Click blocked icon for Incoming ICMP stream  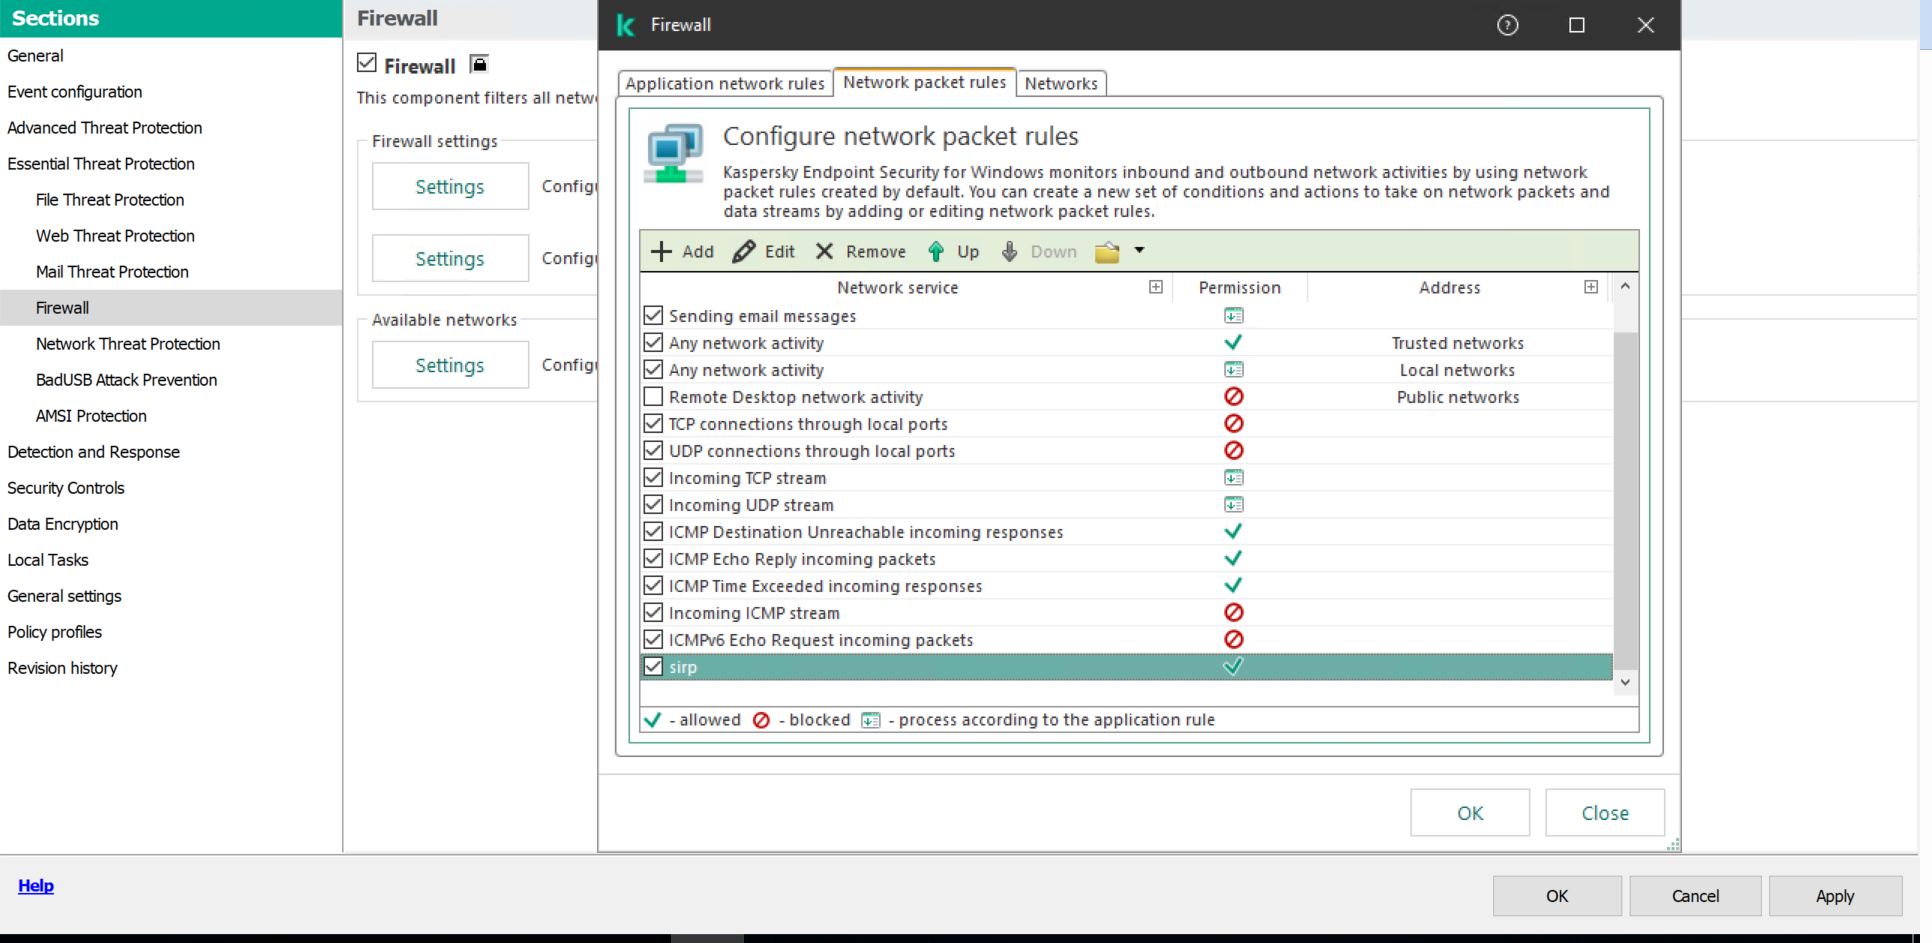1234,613
